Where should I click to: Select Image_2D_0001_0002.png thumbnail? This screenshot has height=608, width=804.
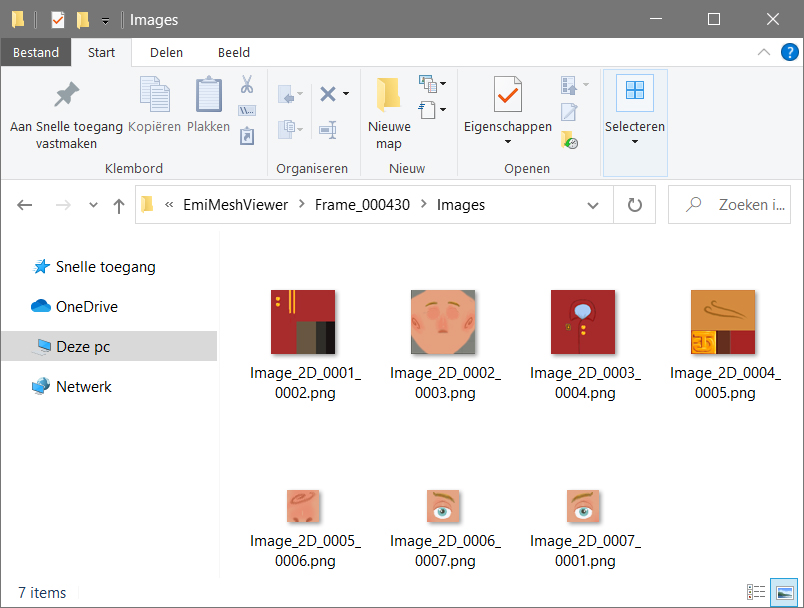click(x=303, y=322)
